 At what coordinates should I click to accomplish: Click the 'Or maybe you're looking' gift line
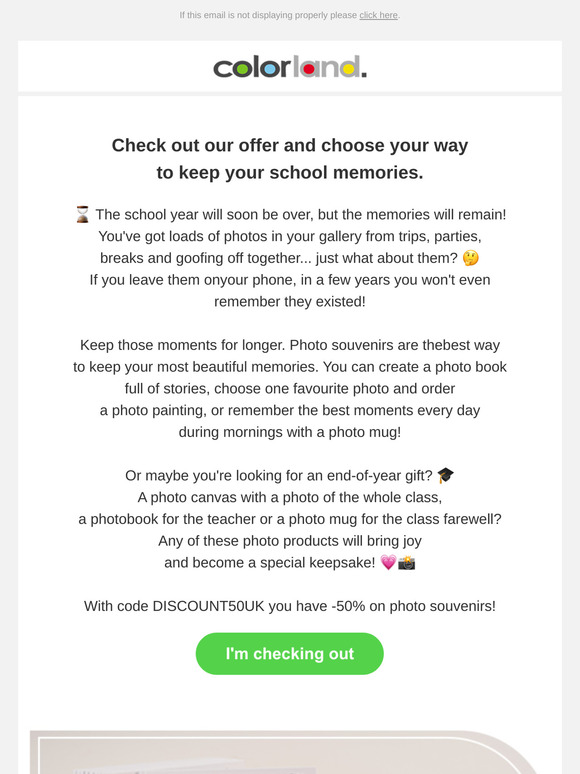[279, 475]
